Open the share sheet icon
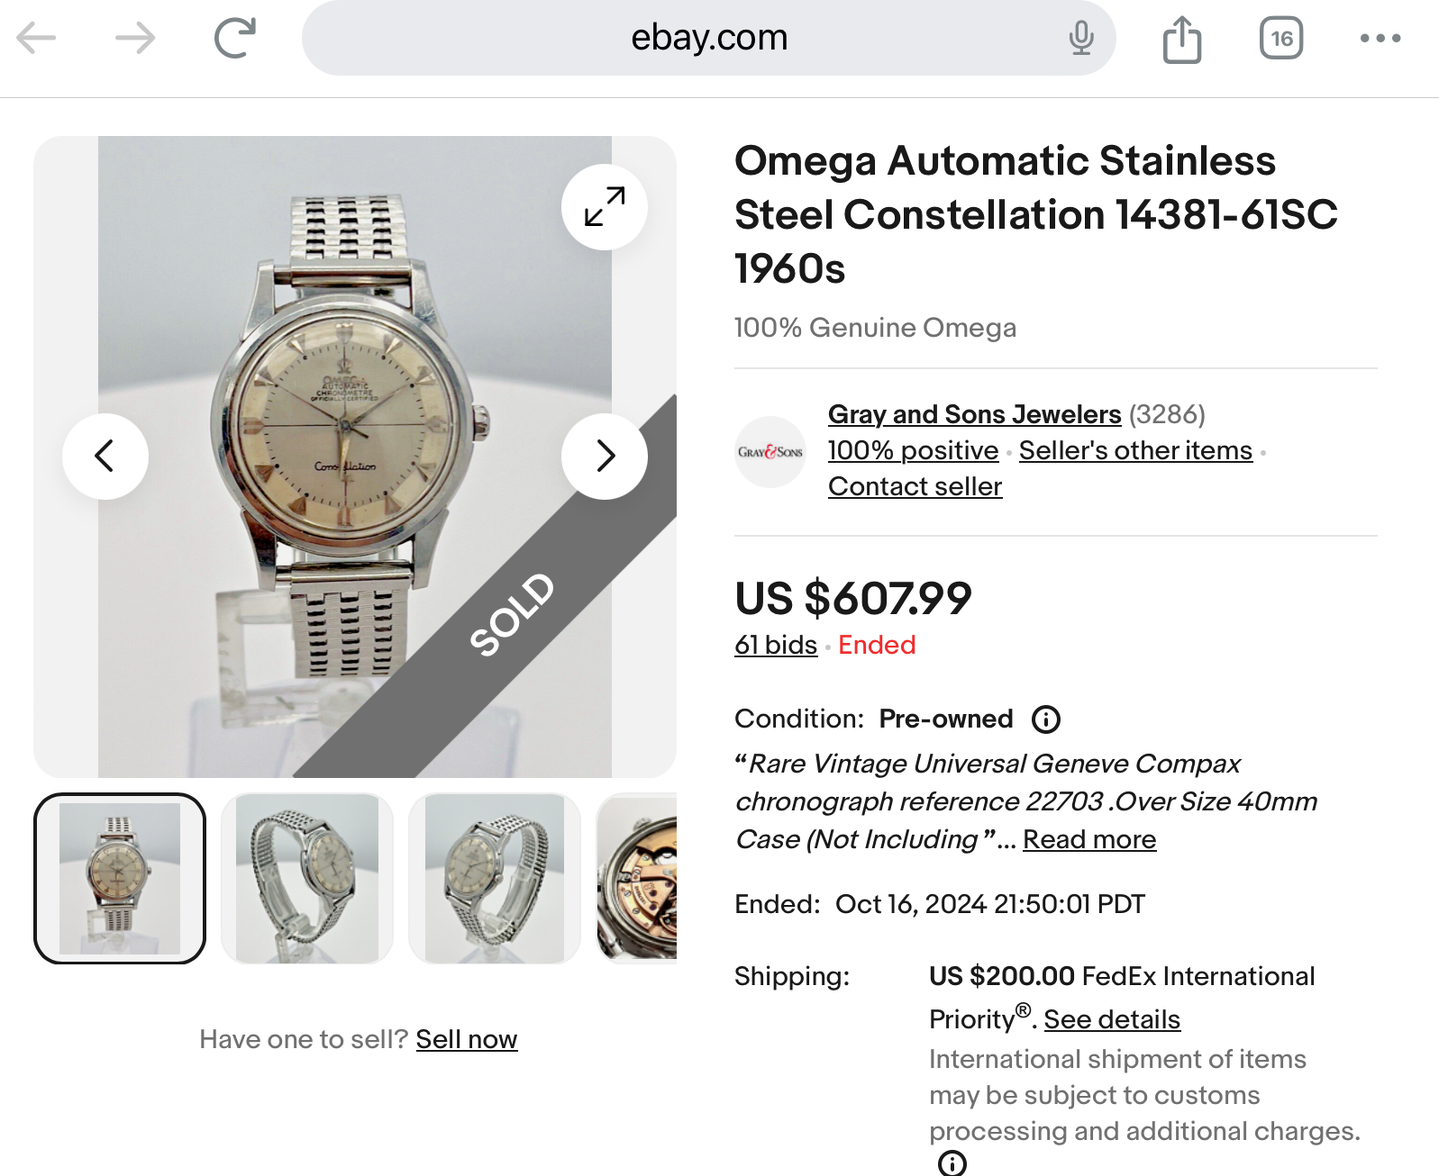The width and height of the screenshot is (1439, 1176). [1182, 40]
